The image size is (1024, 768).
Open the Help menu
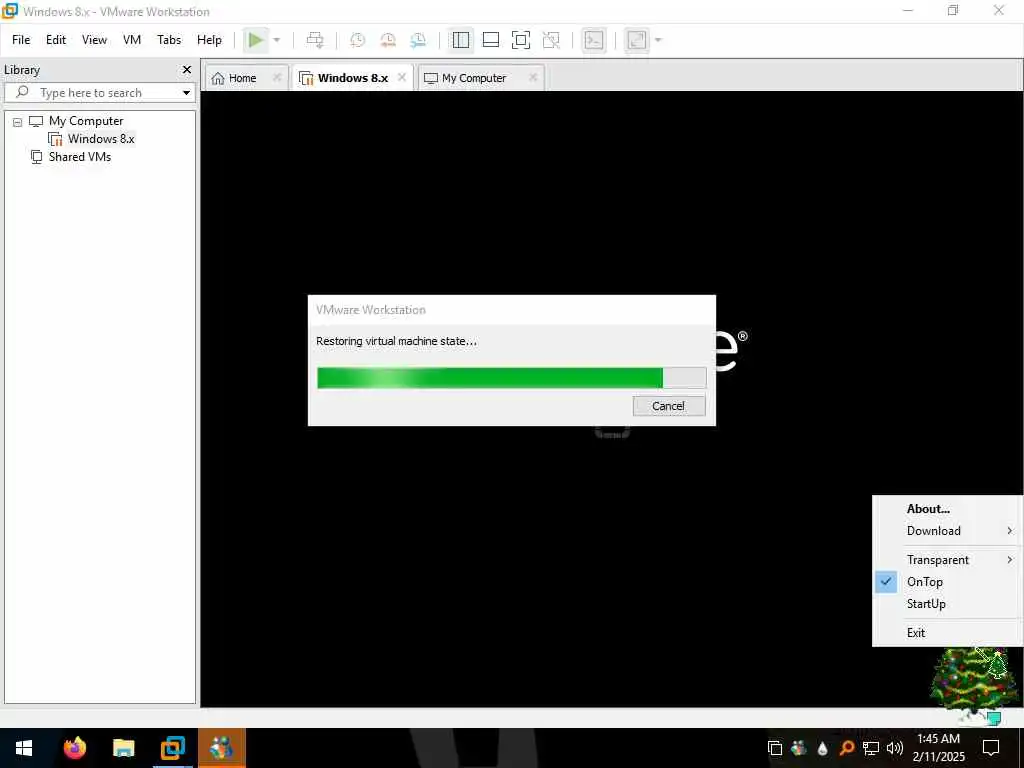click(209, 40)
